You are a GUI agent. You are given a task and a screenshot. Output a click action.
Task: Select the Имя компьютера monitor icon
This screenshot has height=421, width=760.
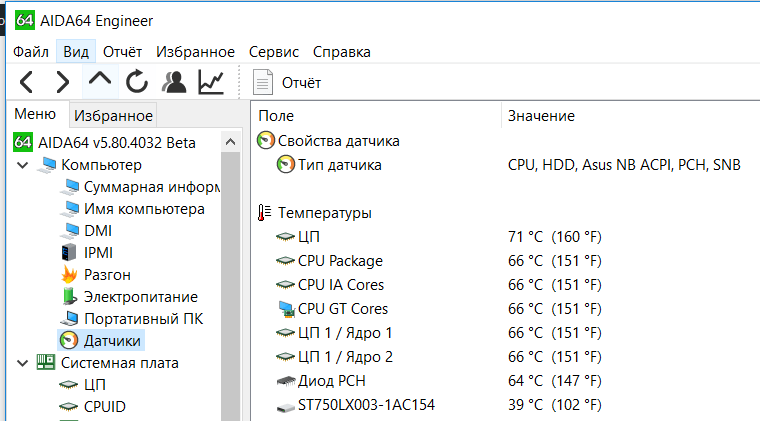(x=70, y=209)
